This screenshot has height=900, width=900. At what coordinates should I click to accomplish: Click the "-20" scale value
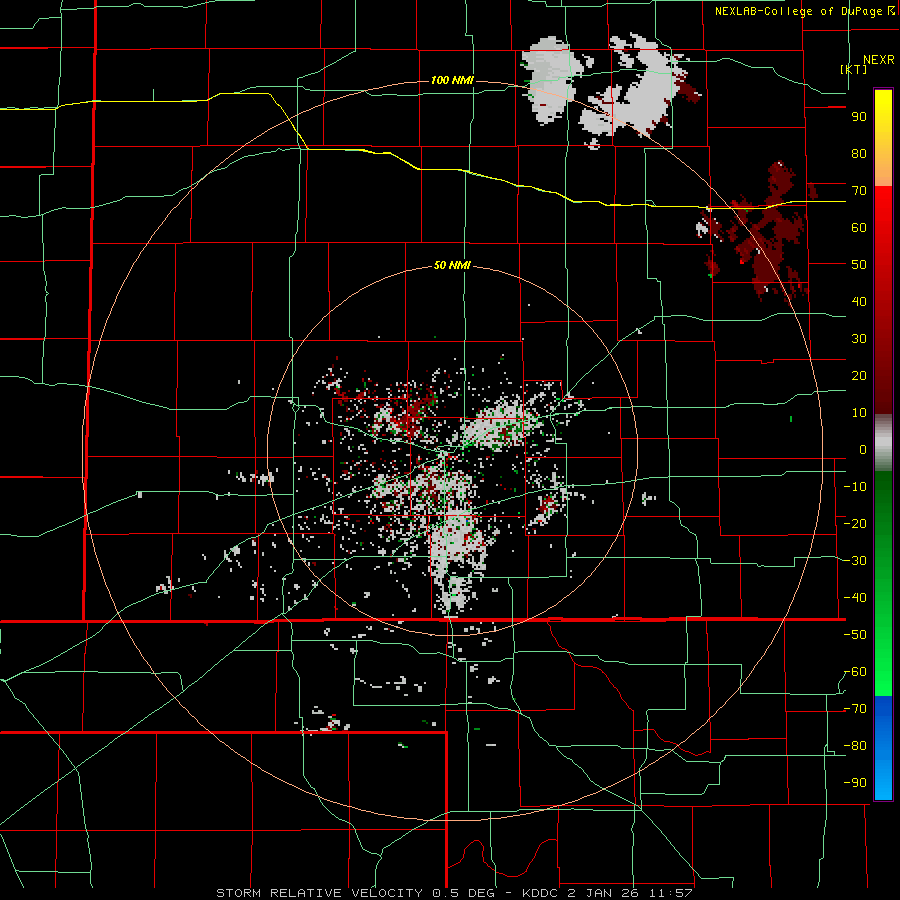click(x=855, y=523)
